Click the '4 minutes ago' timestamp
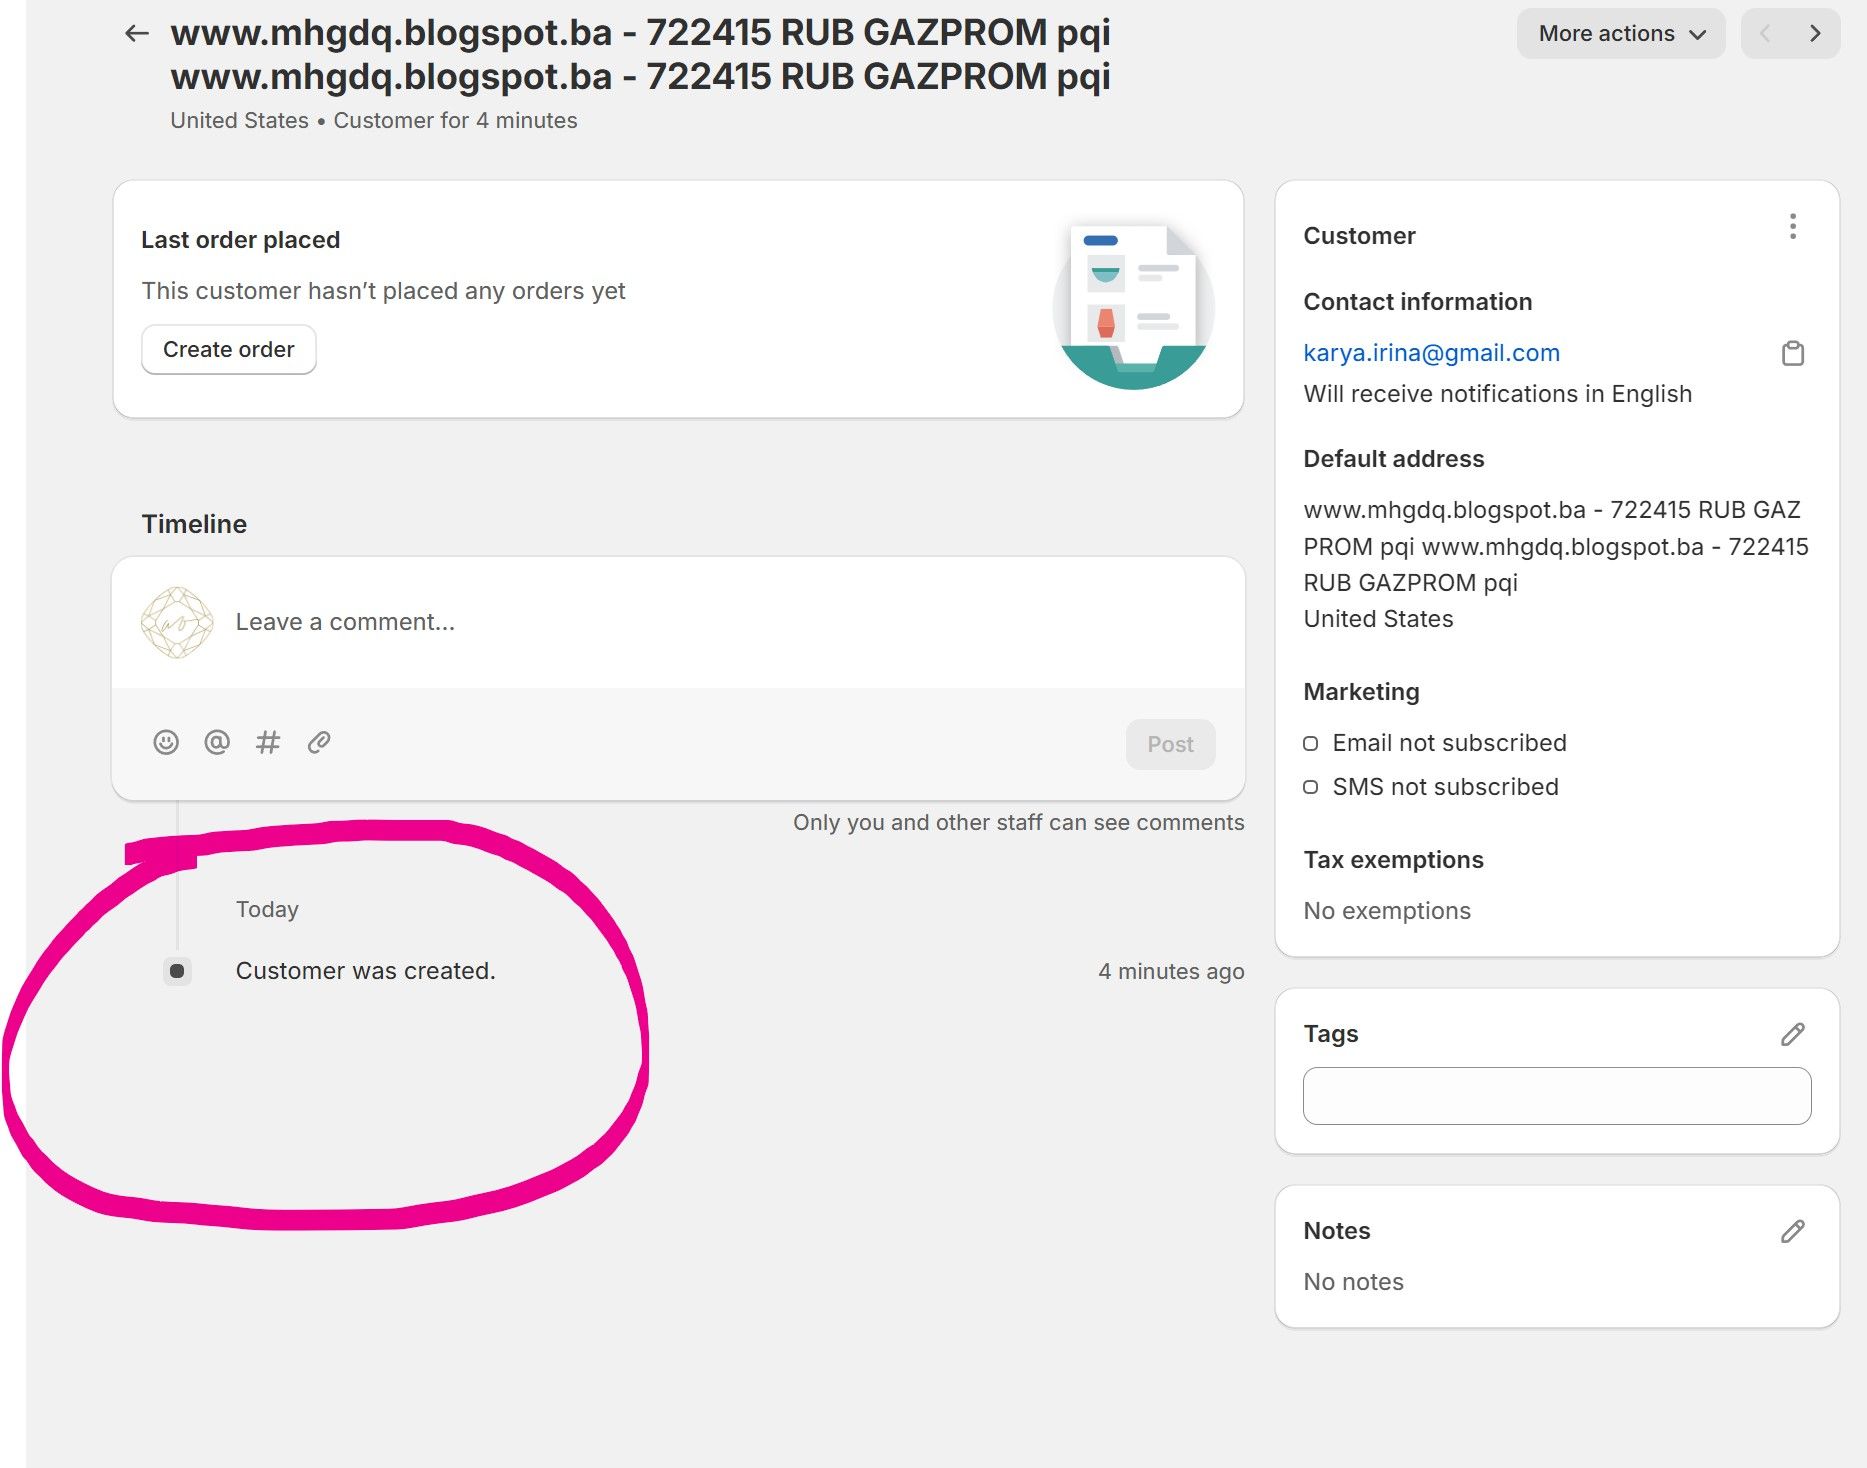This screenshot has width=1867, height=1468. 1171,971
